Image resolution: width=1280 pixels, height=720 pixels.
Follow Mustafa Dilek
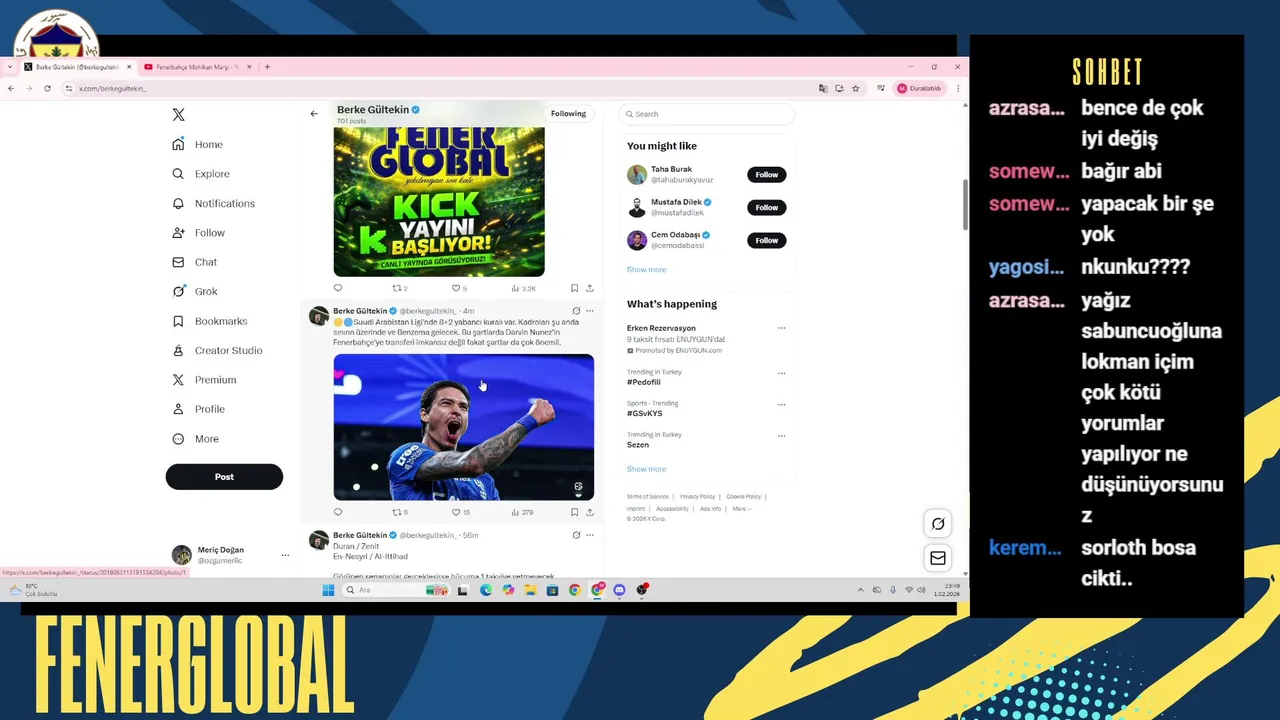[767, 207]
